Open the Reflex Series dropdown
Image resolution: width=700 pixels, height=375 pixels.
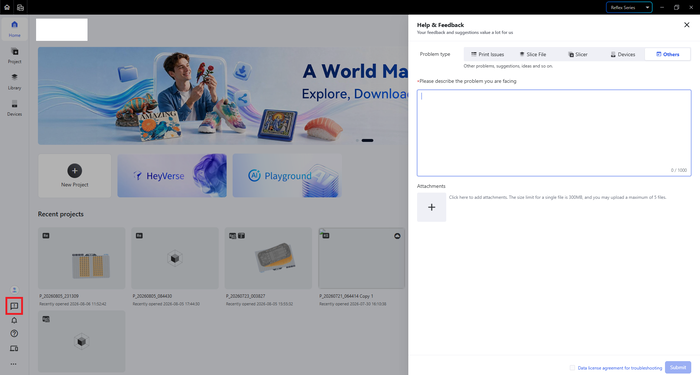click(x=629, y=7)
